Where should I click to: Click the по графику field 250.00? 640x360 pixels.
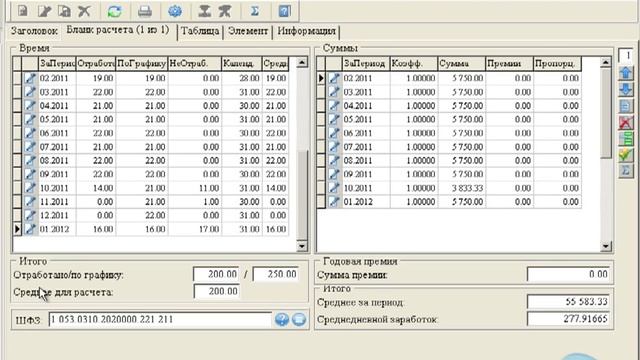point(276,274)
